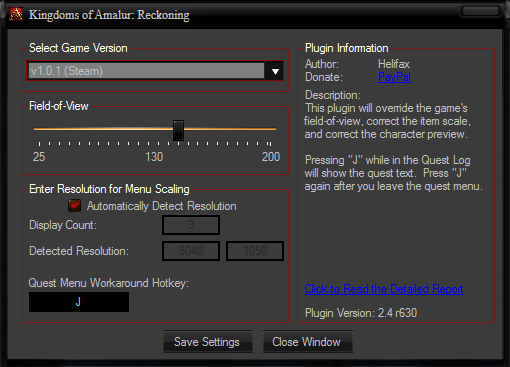This screenshot has height=367, width=510.
Task: Click the Donate: label
Action: tap(324, 77)
